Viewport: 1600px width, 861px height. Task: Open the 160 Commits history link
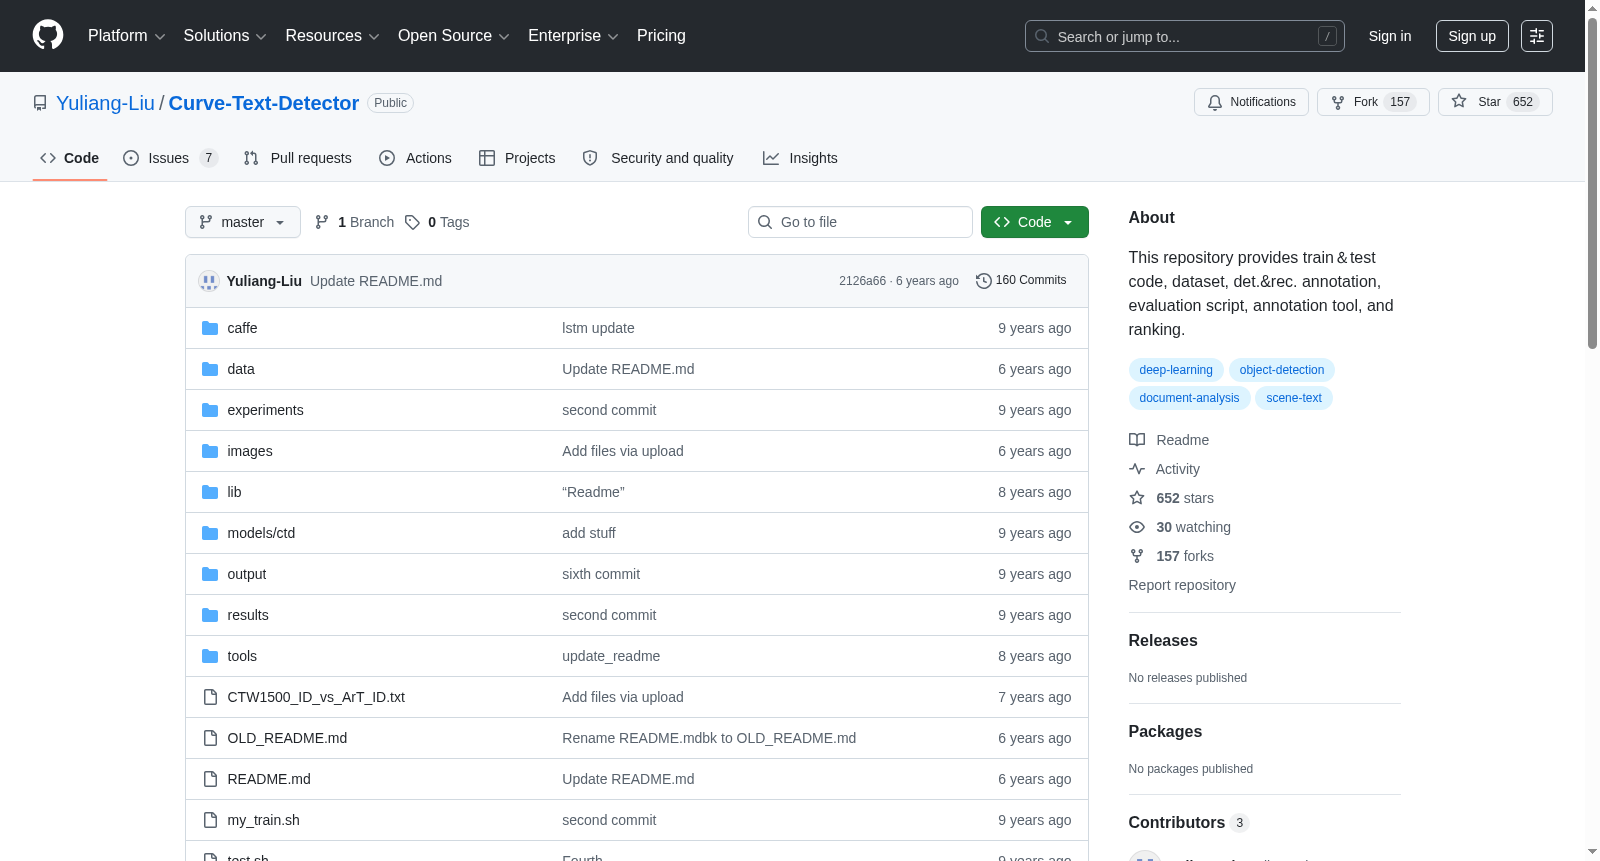(1021, 281)
